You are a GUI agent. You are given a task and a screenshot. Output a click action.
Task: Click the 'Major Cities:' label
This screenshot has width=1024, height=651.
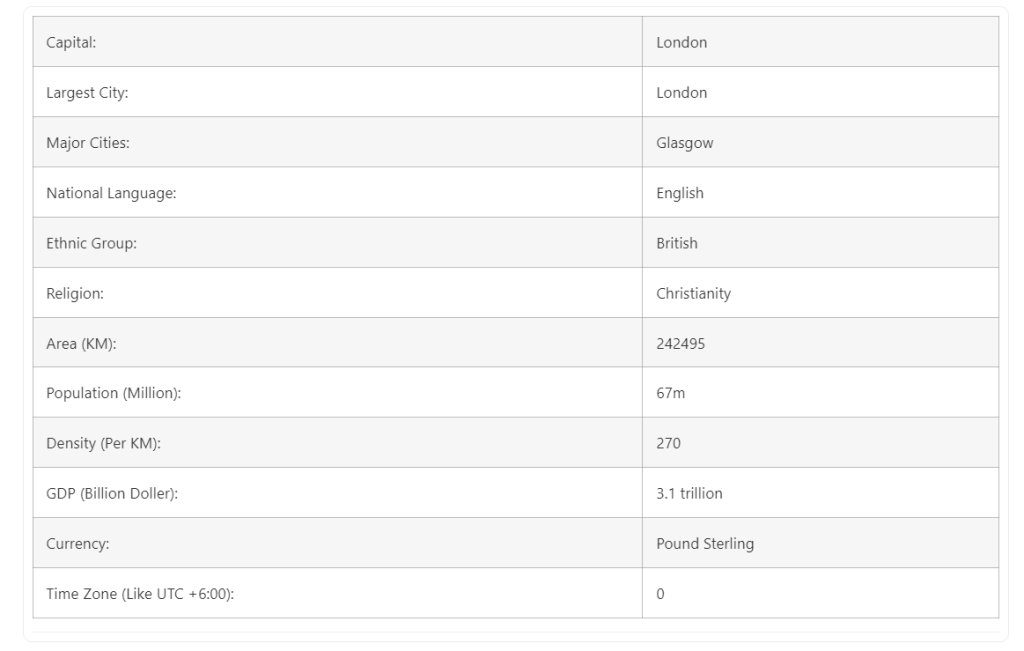(x=88, y=143)
